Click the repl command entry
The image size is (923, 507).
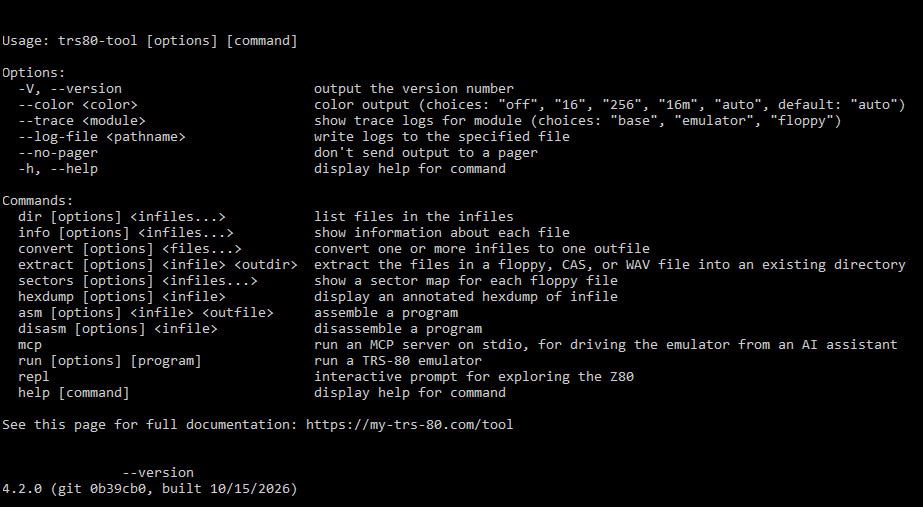(34, 377)
